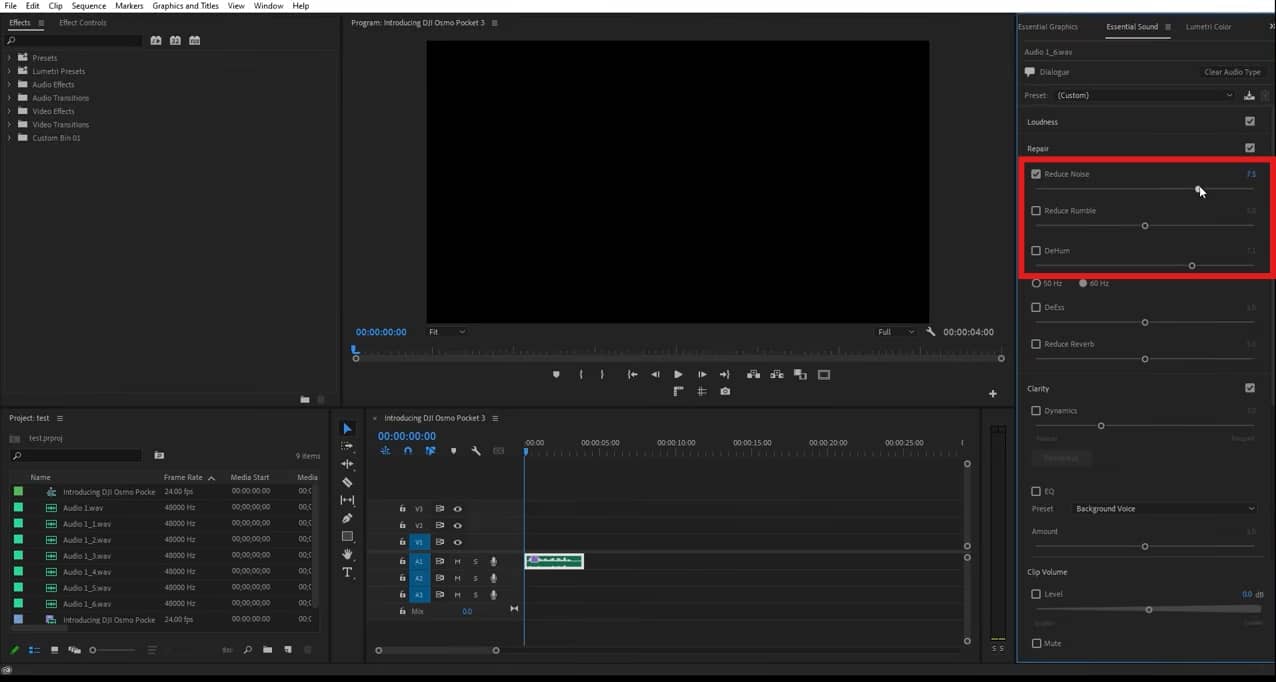1276x682 pixels.
Task: Select the Ripple Edit tool
Action: (347, 464)
